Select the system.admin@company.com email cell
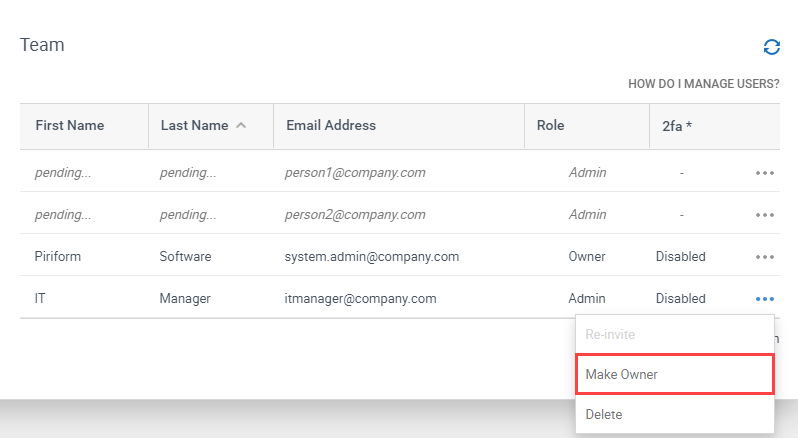This screenshot has width=798, height=440. [372, 256]
